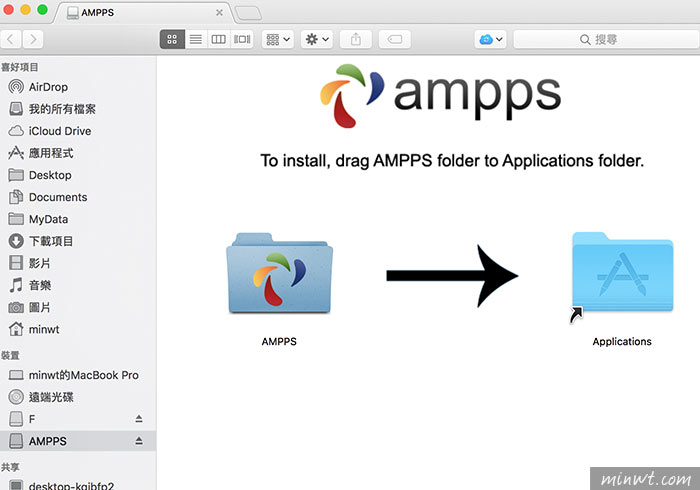Select desktop-kgibfp2 shared computer
Image resolution: width=700 pixels, height=490 pixels.
[78, 485]
